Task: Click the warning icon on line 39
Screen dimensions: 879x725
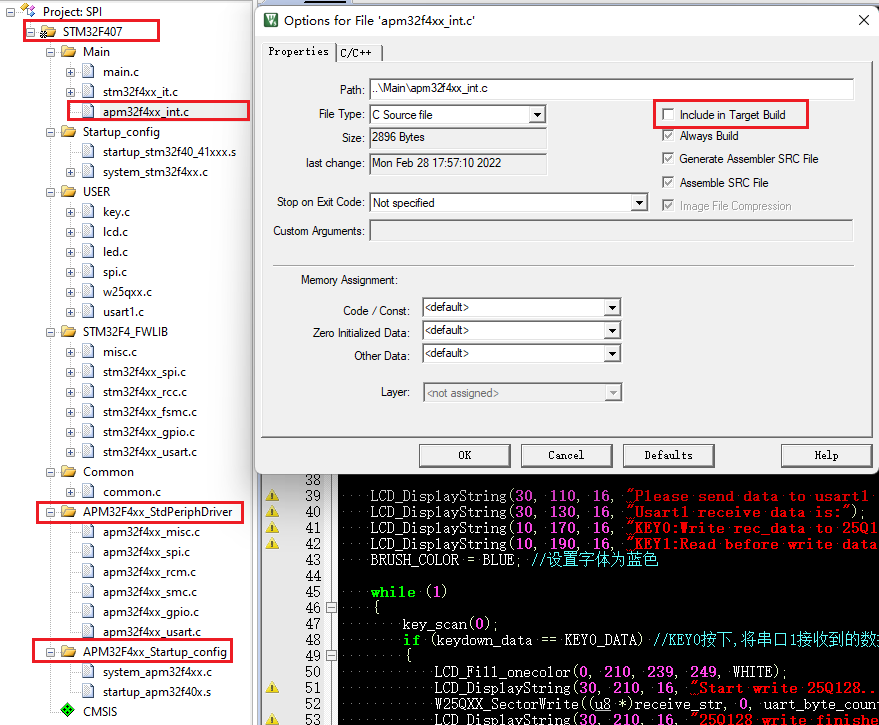Action: [271, 496]
